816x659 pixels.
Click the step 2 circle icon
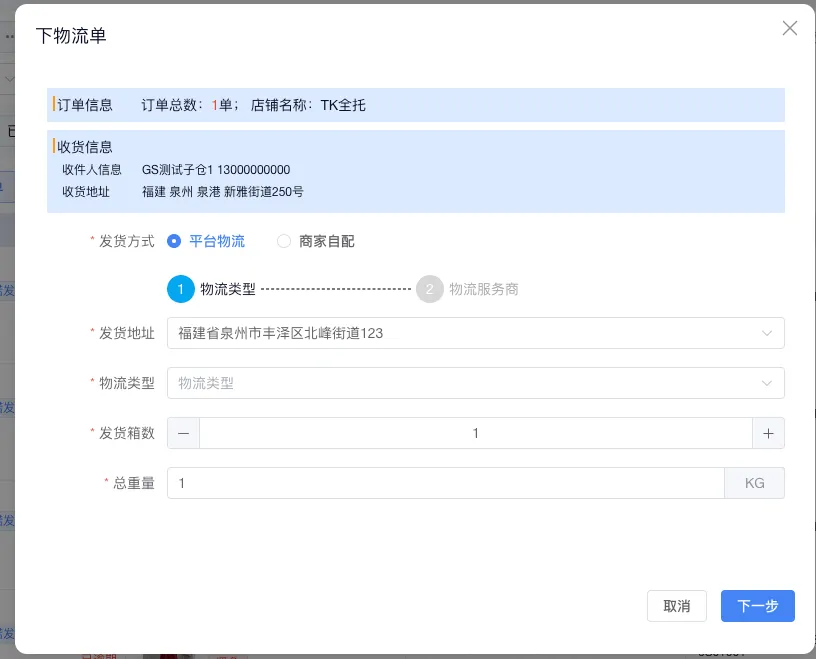(430, 289)
